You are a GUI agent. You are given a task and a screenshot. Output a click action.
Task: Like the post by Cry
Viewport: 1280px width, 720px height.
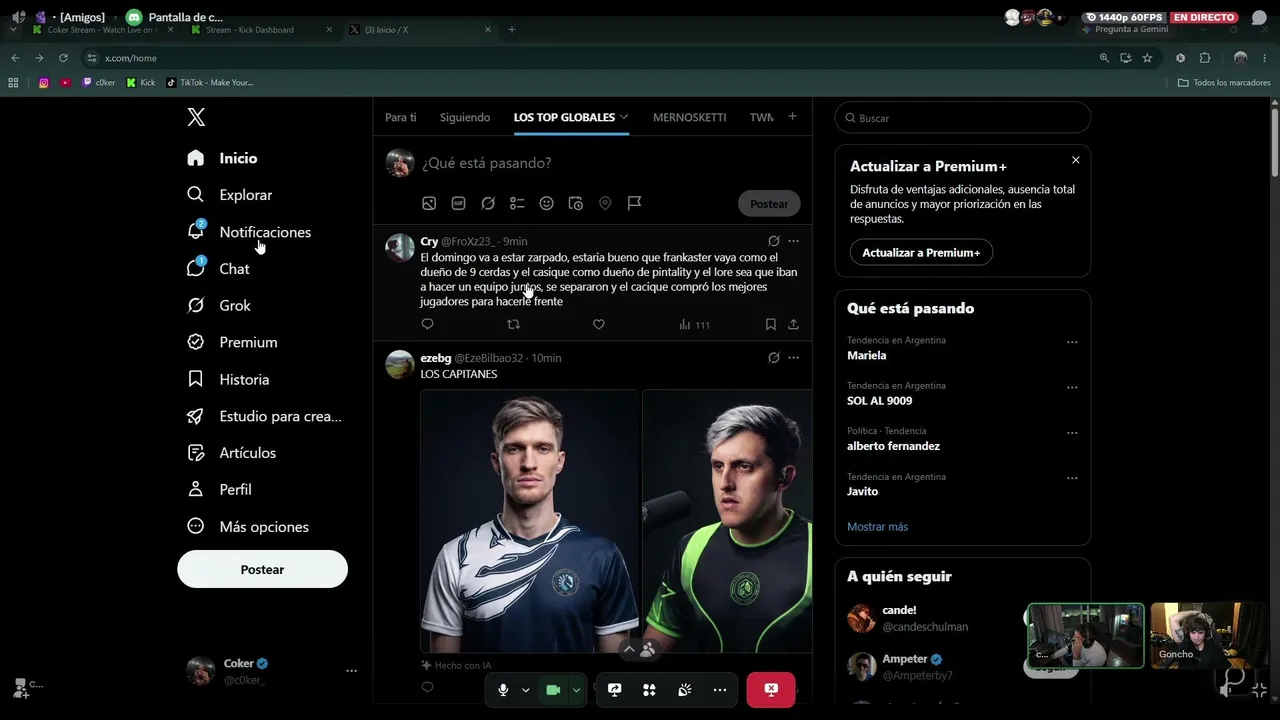click(599, 324)
